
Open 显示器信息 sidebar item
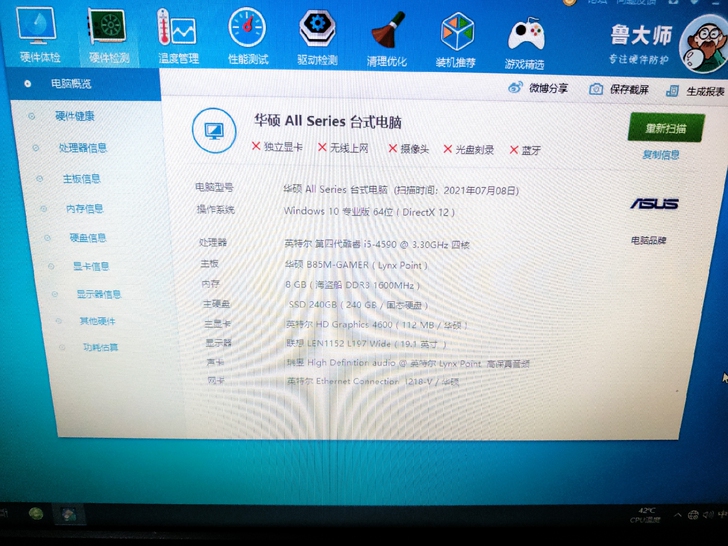coord(98,294)
